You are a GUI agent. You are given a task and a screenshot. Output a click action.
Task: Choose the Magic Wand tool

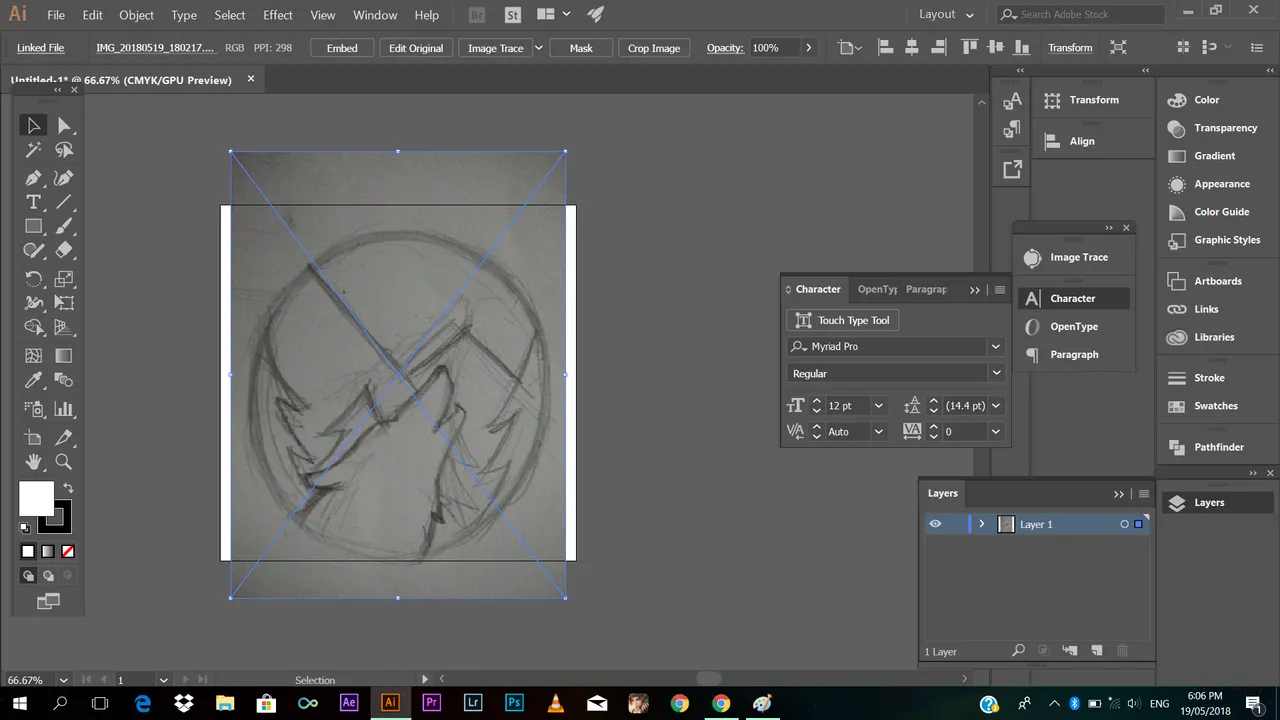click(33, 150)
